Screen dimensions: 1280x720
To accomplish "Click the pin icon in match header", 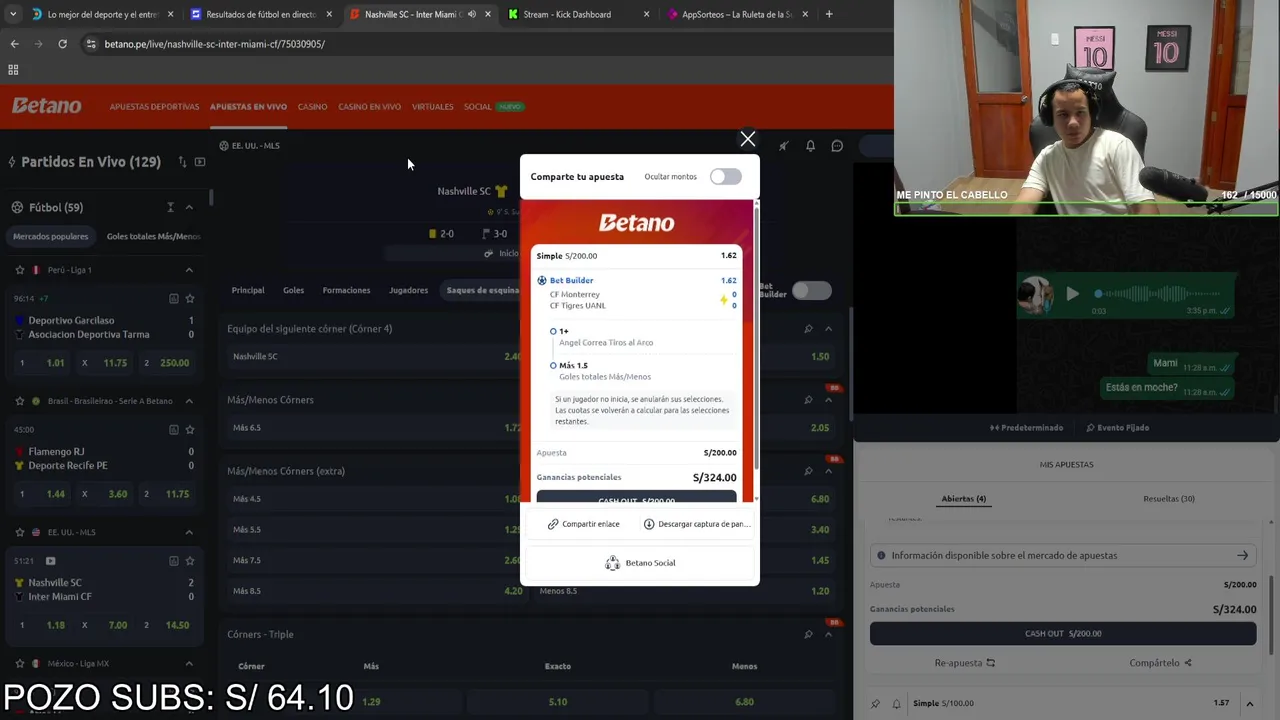I will pos(783,146).
